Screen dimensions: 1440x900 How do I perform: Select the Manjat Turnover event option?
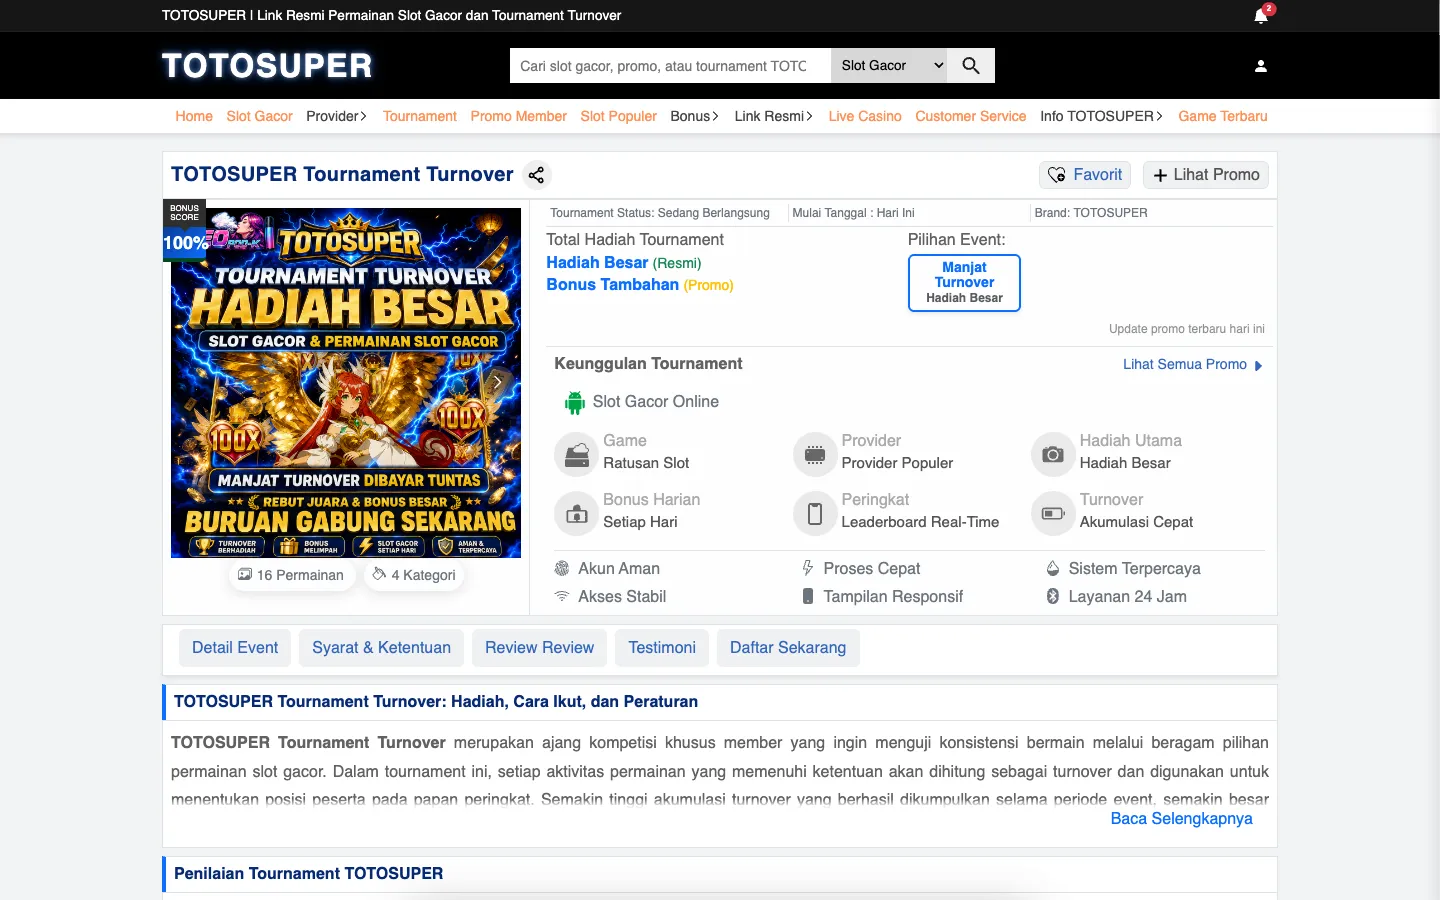click(x=964, y=283)
